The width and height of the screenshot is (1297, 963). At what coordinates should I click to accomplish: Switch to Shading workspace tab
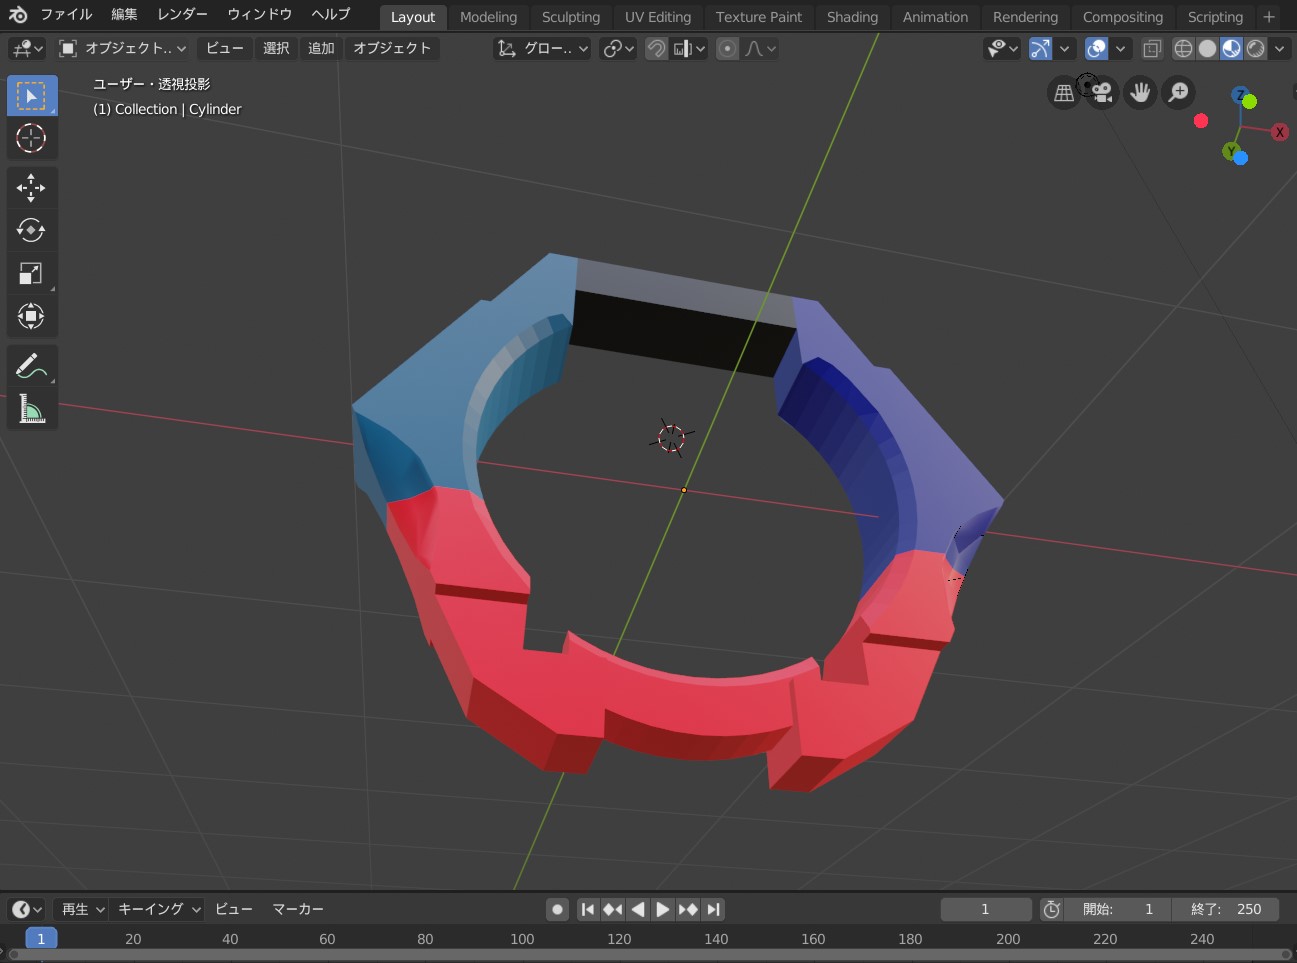point(852,17)
